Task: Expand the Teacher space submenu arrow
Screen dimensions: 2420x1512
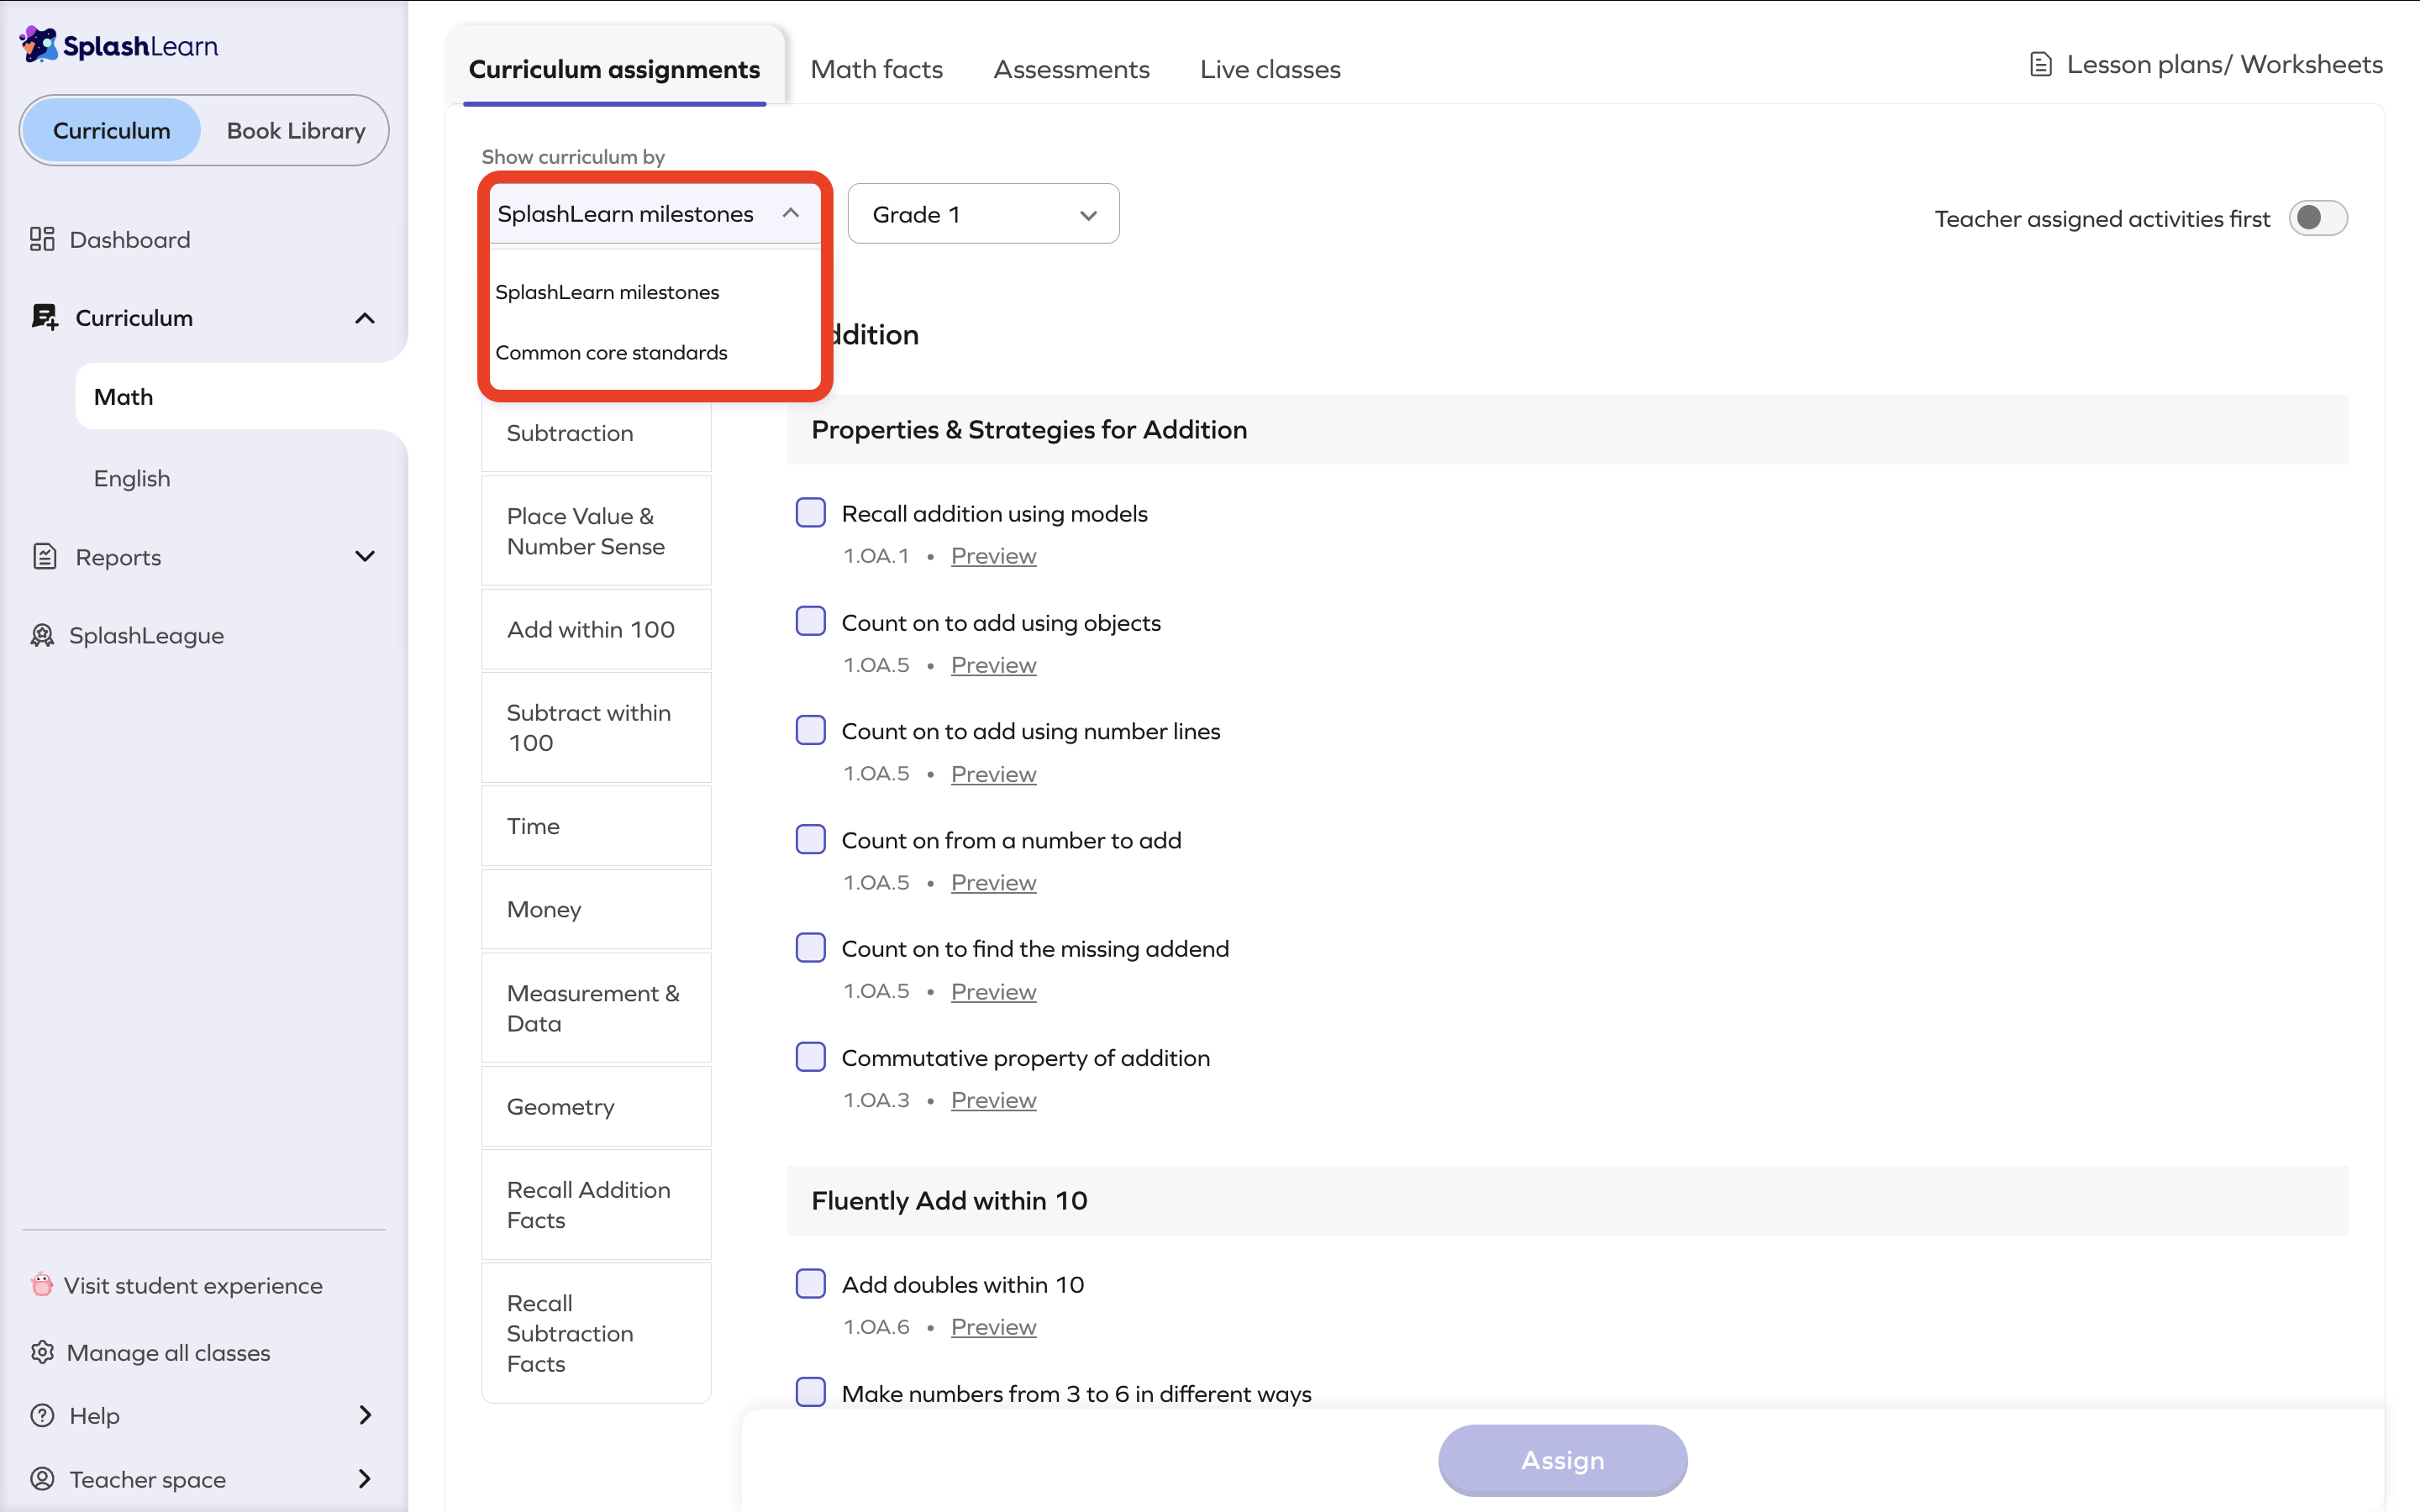Action: (365, 1478)
